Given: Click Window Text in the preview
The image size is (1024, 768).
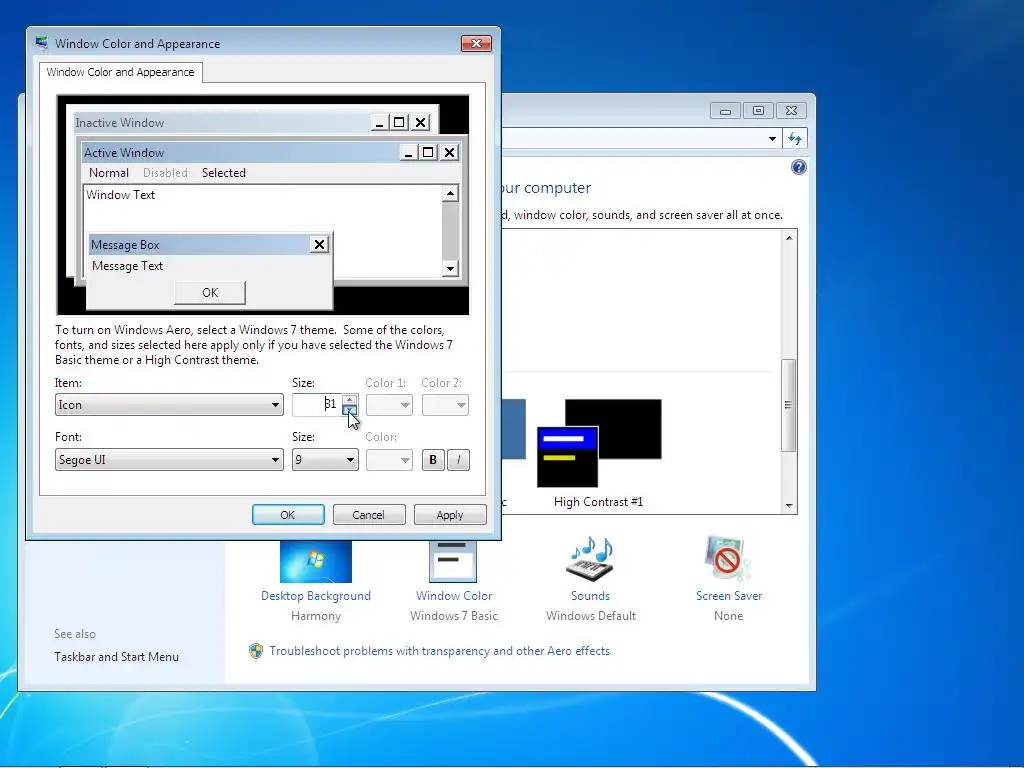Looking at the screenshot, I should 120,195.
